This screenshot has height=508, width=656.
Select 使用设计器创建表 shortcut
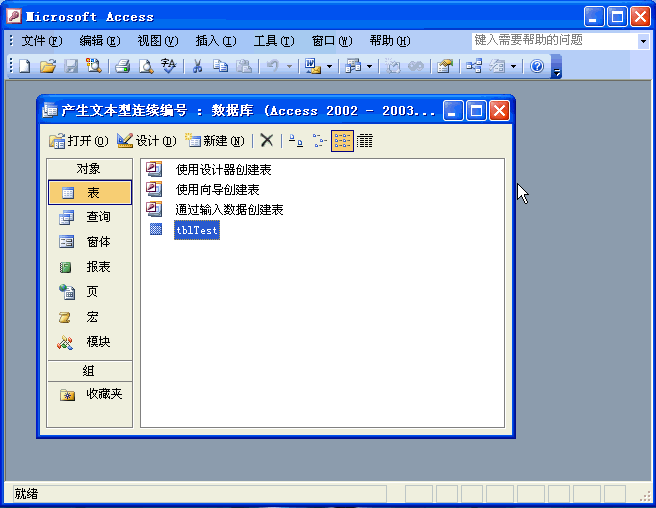point(223,169)
